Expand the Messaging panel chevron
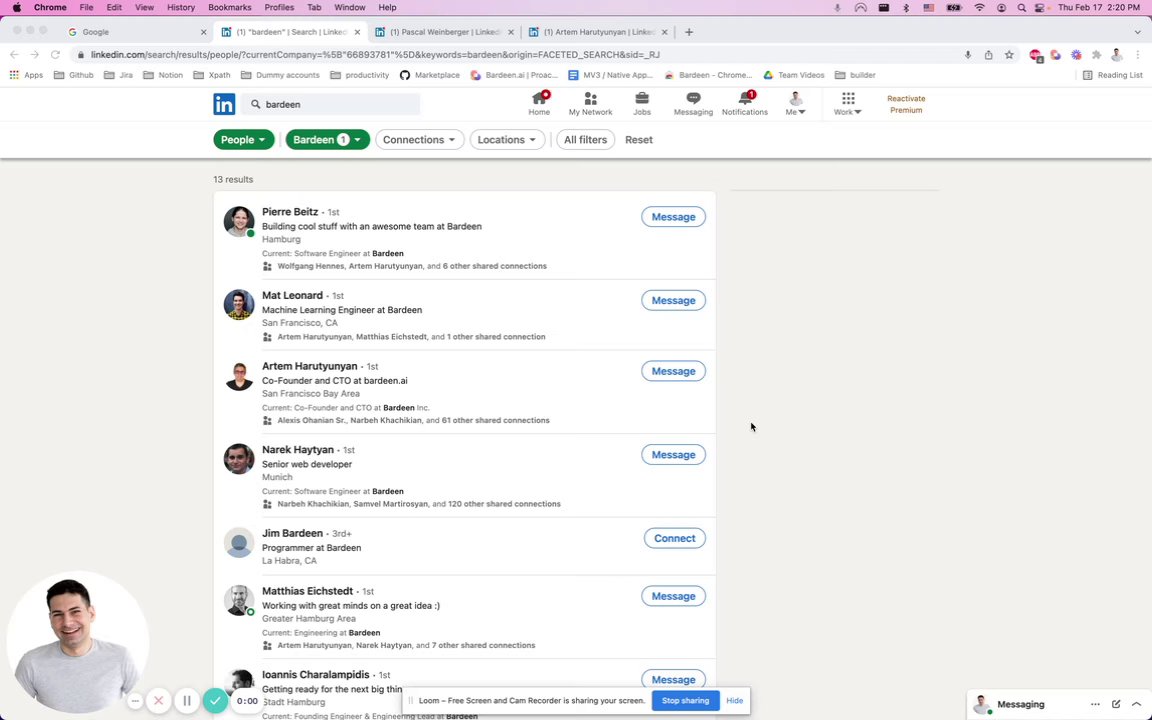 pyautogui.click(x=1137, y=704)
